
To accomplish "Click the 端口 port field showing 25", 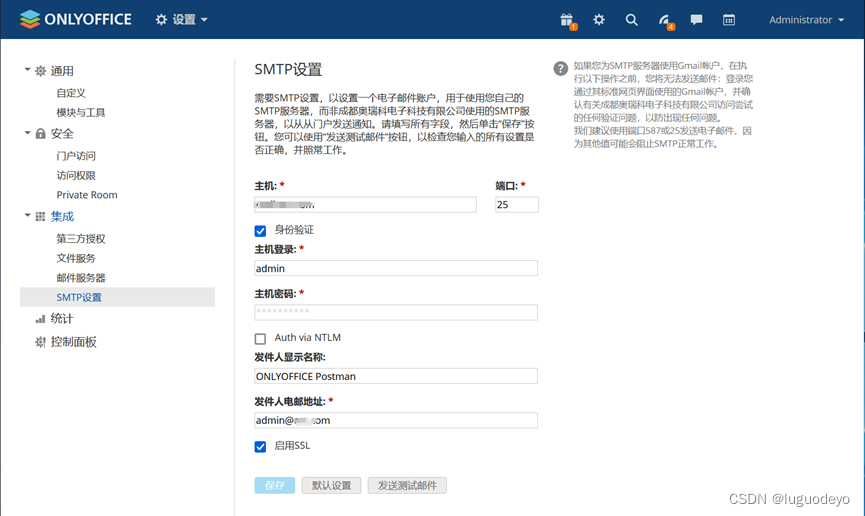I will pos(517,205).
